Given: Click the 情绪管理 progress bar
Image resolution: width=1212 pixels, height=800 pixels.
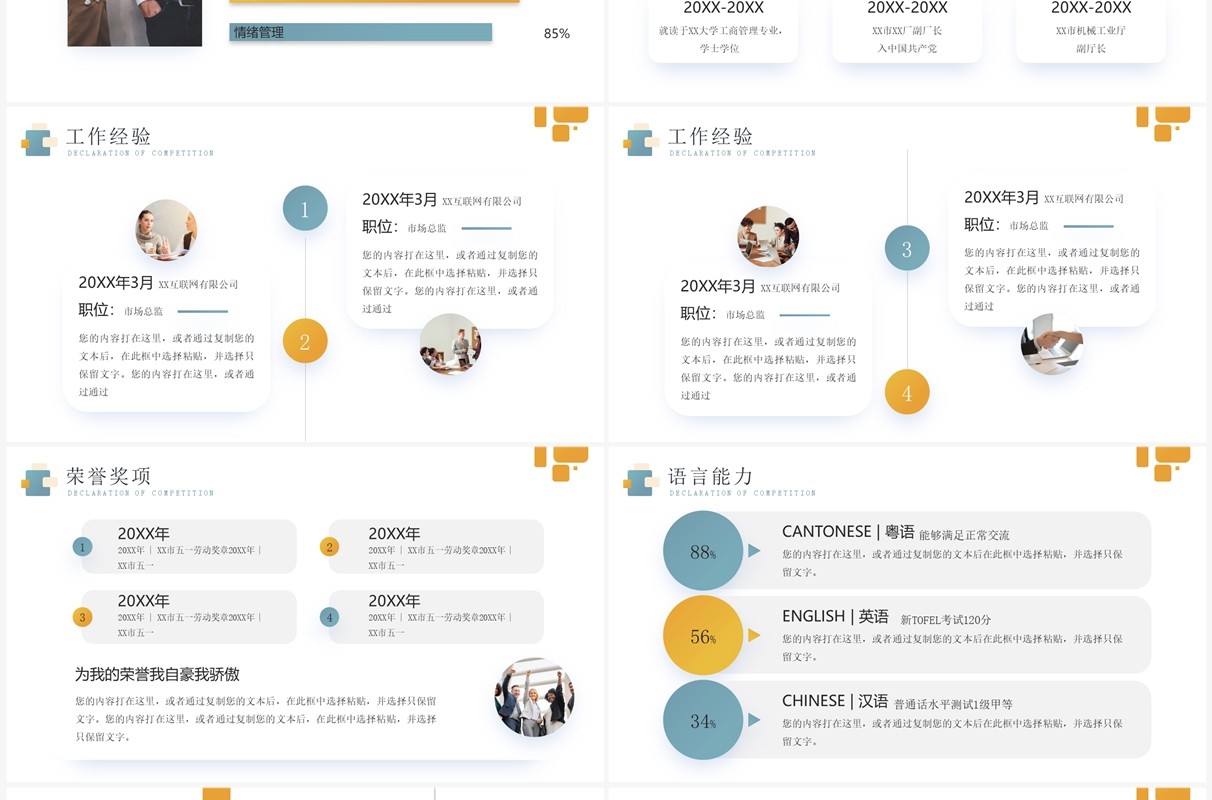Looking at the screenshot, I should (361, 32).
